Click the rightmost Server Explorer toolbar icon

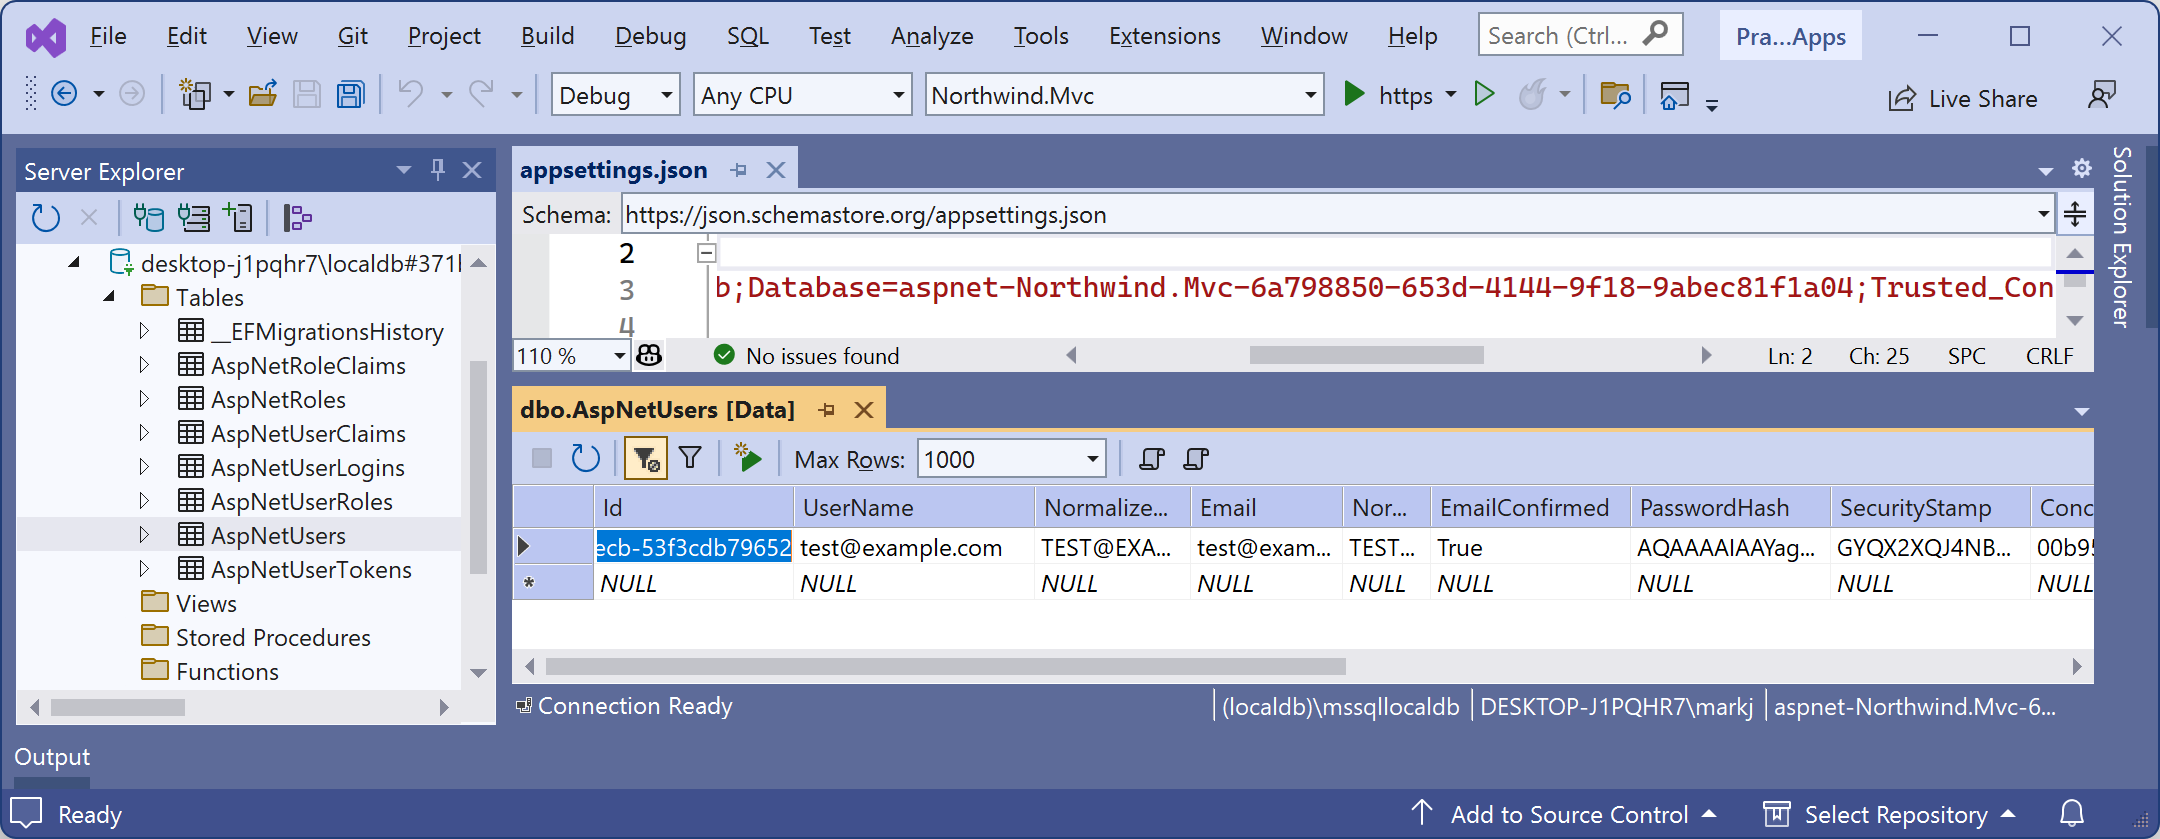pyautogui.click(x=297, y=217)
